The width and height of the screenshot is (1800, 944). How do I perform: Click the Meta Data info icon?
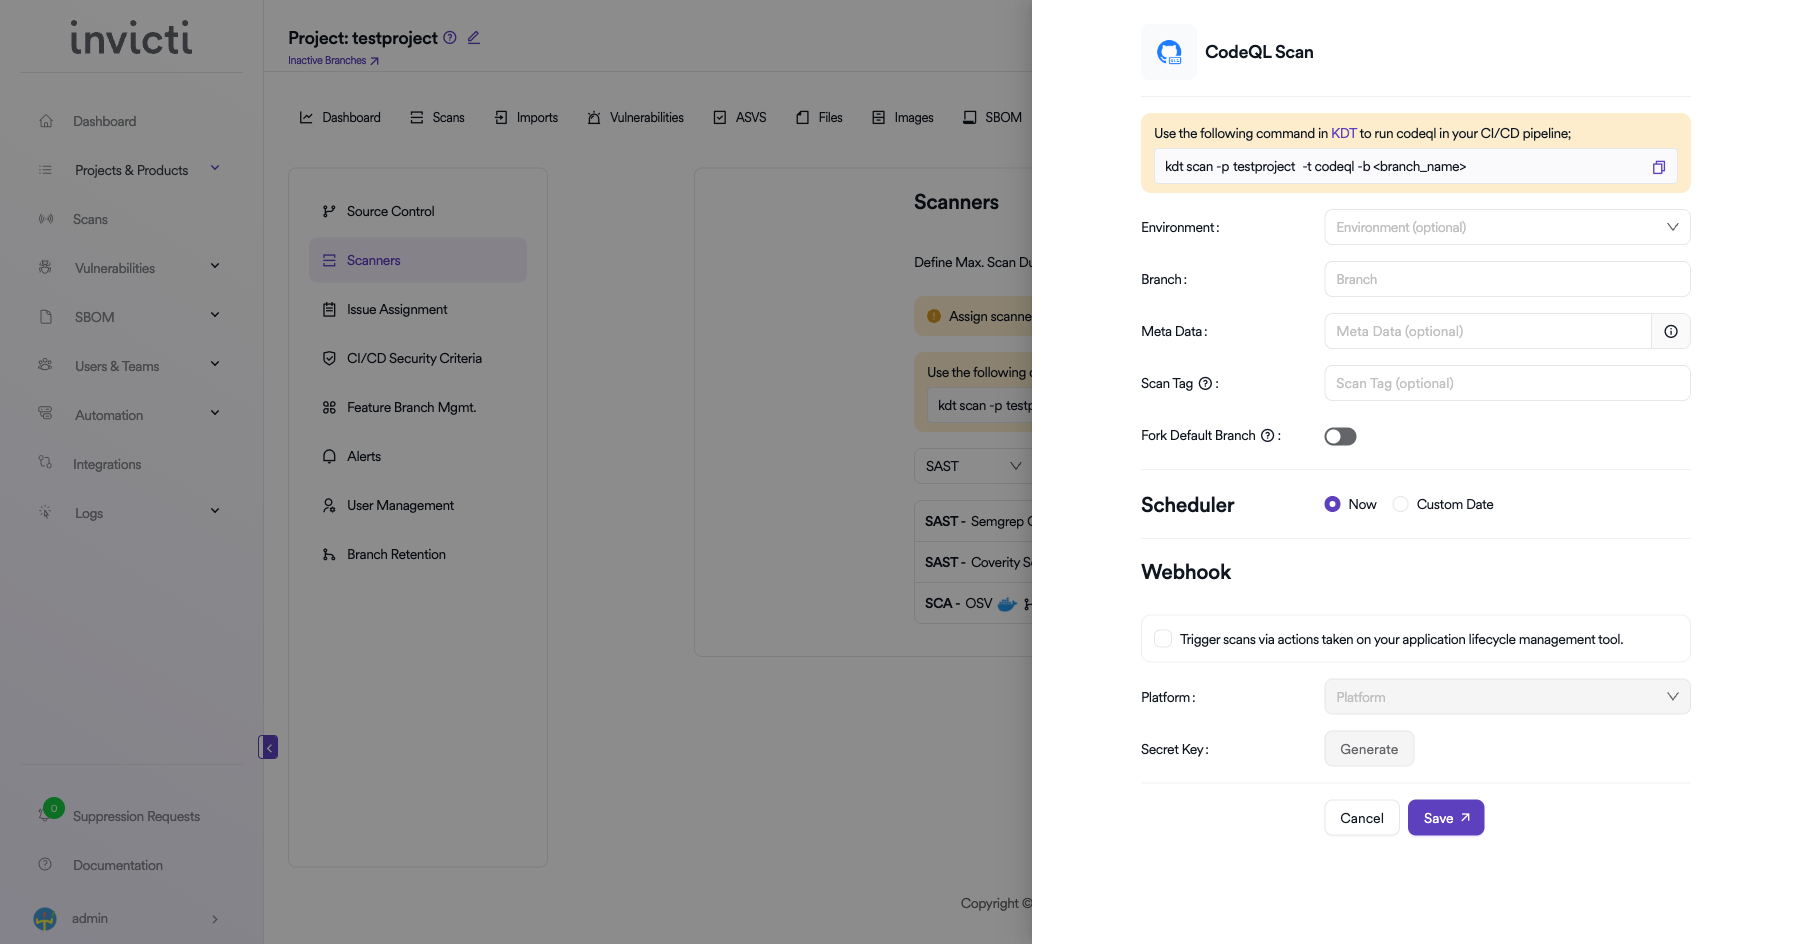pos(1670,332)
